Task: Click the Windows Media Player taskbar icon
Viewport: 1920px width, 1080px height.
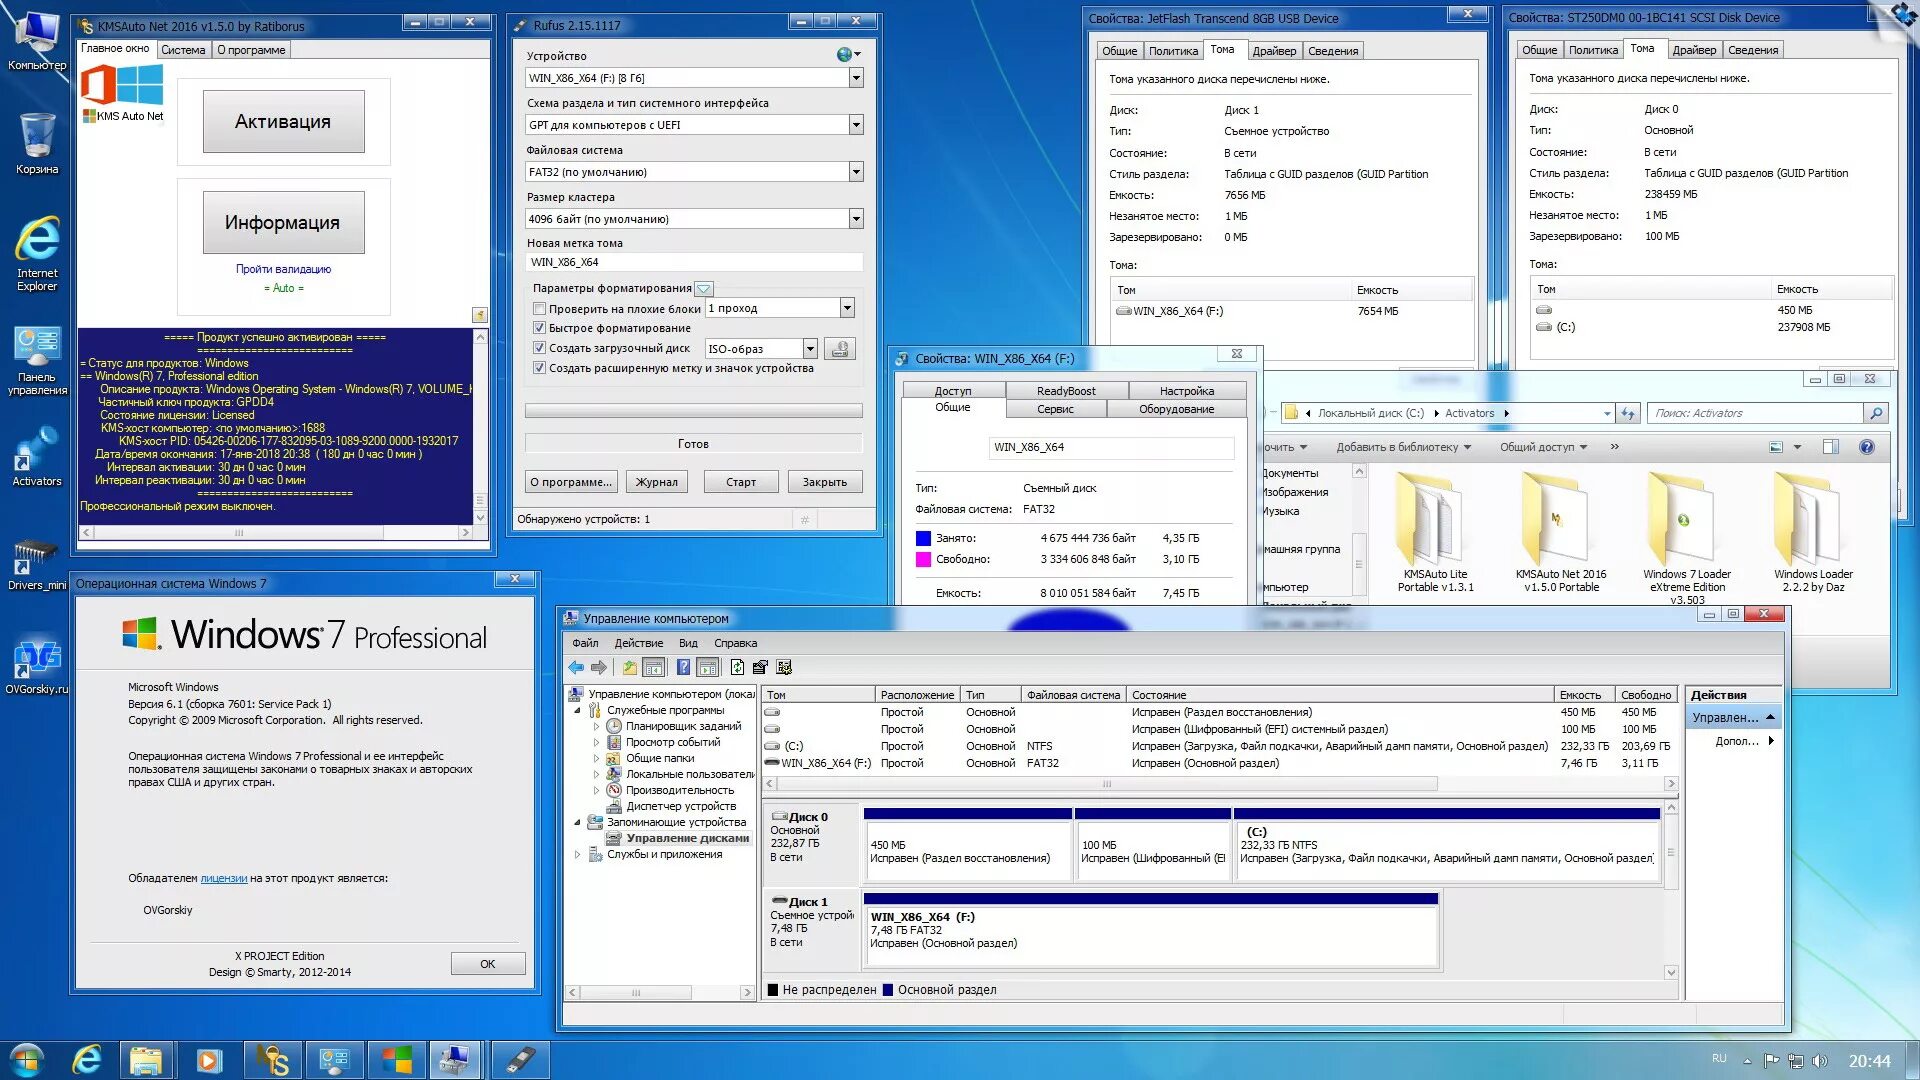Action: click(208, 1060)
